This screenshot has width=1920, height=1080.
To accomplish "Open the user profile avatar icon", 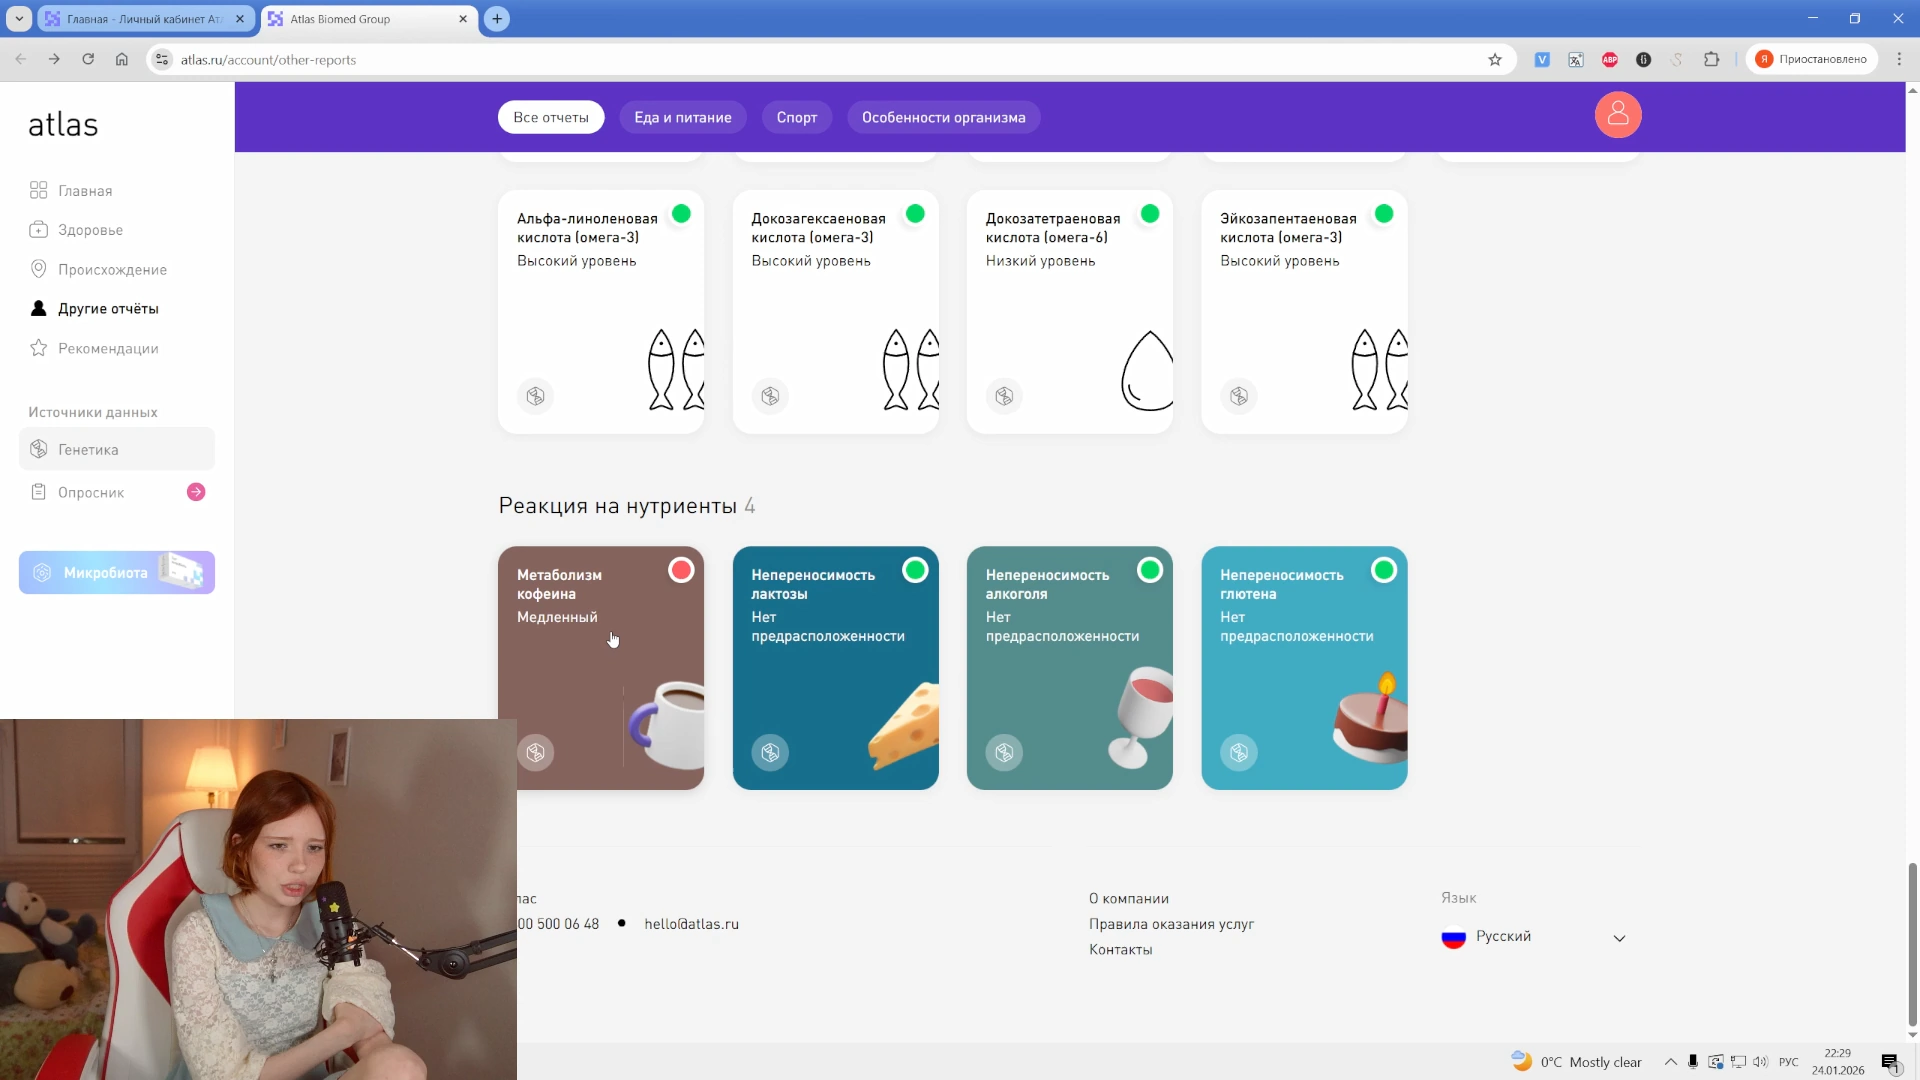I will pos(1617,115).
